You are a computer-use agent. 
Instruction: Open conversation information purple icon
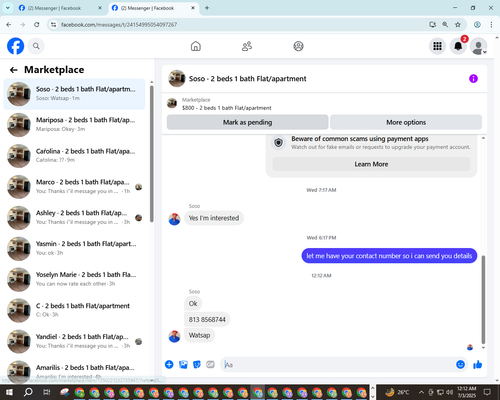[473, 79]
